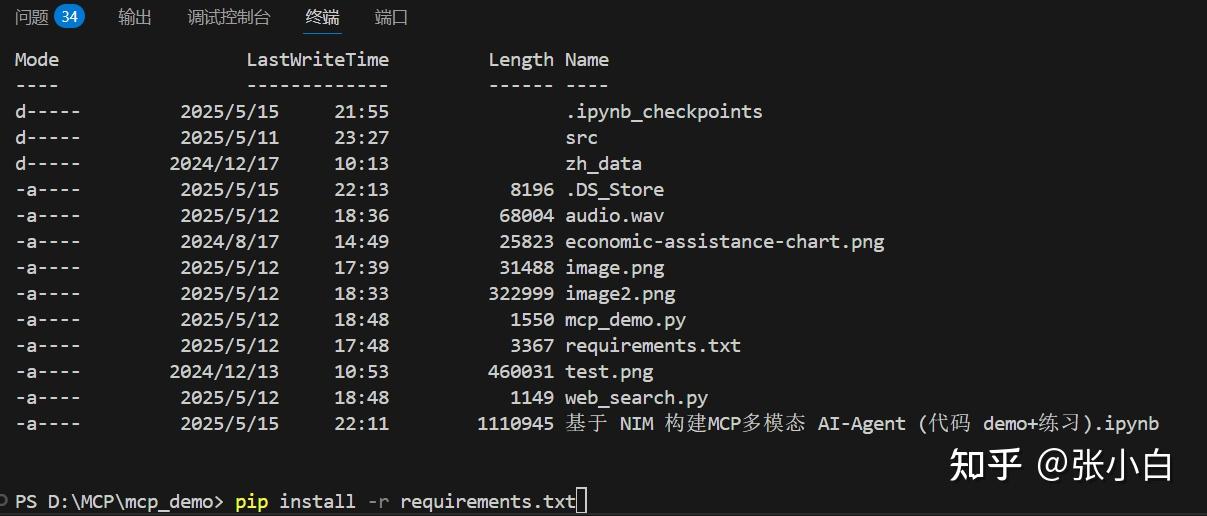
Task: Switch to the 输出 tab
Action: coord(135,17)
